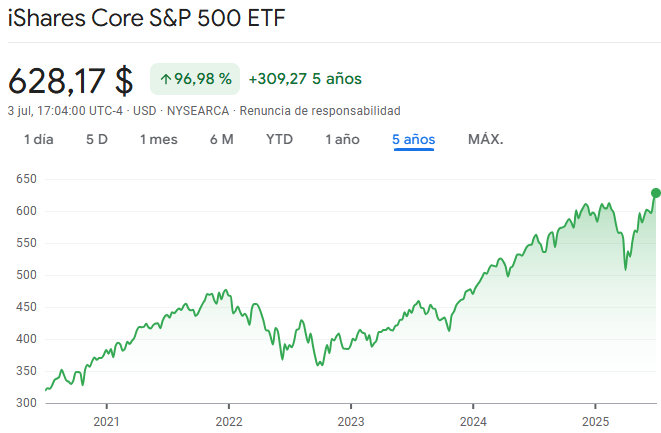Select the 2025 marker on the chart axis
The image size is (661, 433).
click(x=595, y=421)
